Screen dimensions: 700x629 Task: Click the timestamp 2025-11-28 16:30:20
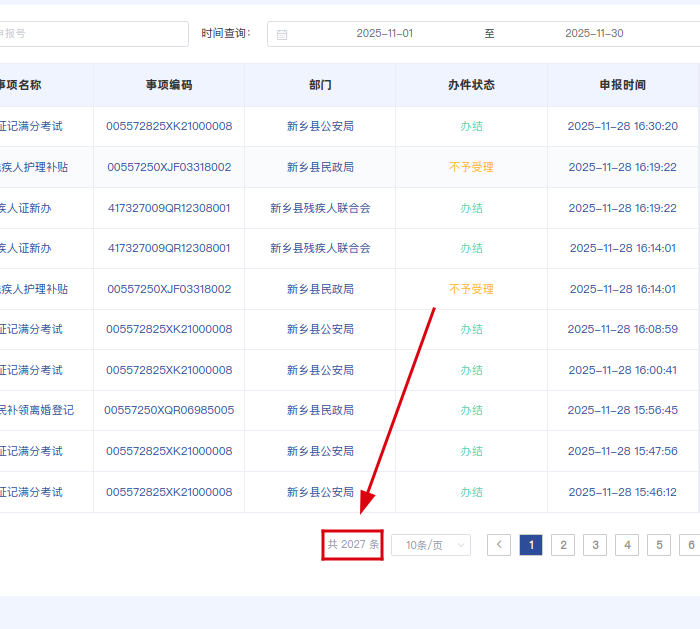[622, 127]
